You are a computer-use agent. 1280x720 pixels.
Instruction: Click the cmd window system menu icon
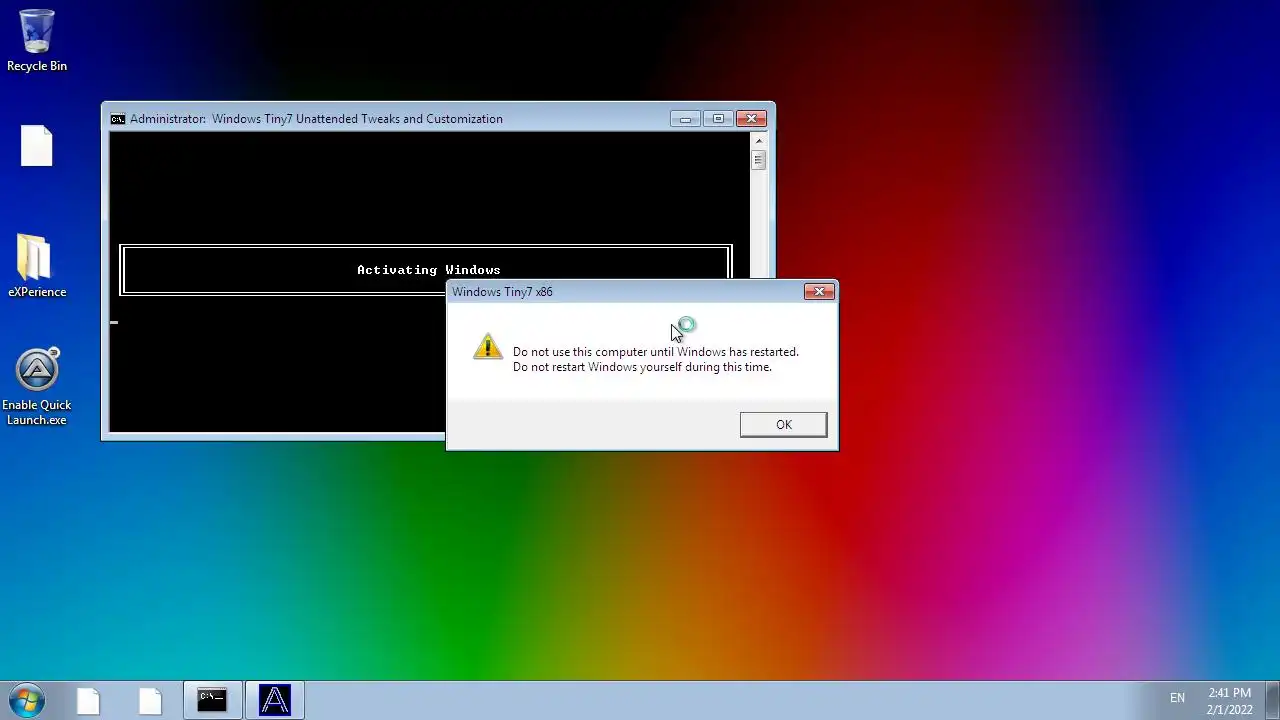point(118,119)
